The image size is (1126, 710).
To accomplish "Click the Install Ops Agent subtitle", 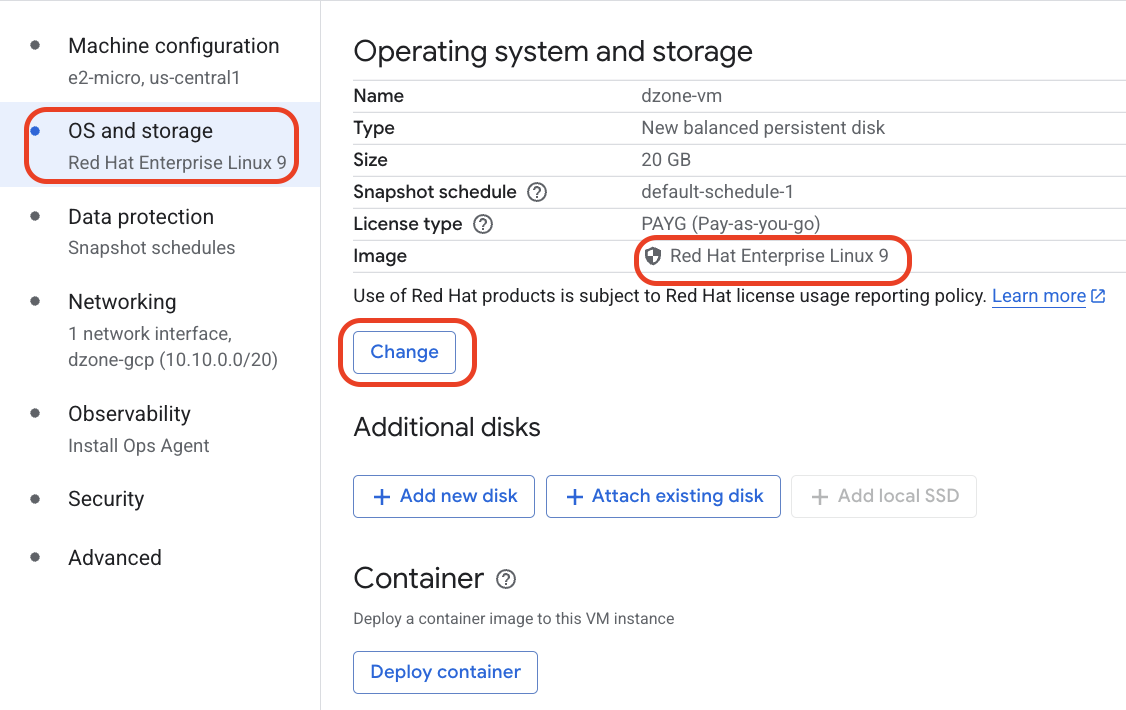I will (139, 446).
